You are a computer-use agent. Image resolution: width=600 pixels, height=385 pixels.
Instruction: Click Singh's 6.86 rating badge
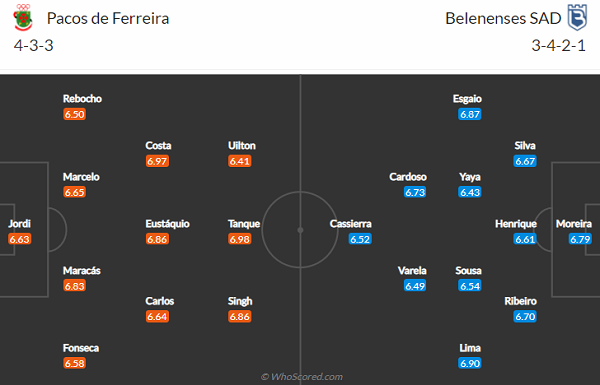click(x=240, y=316)
